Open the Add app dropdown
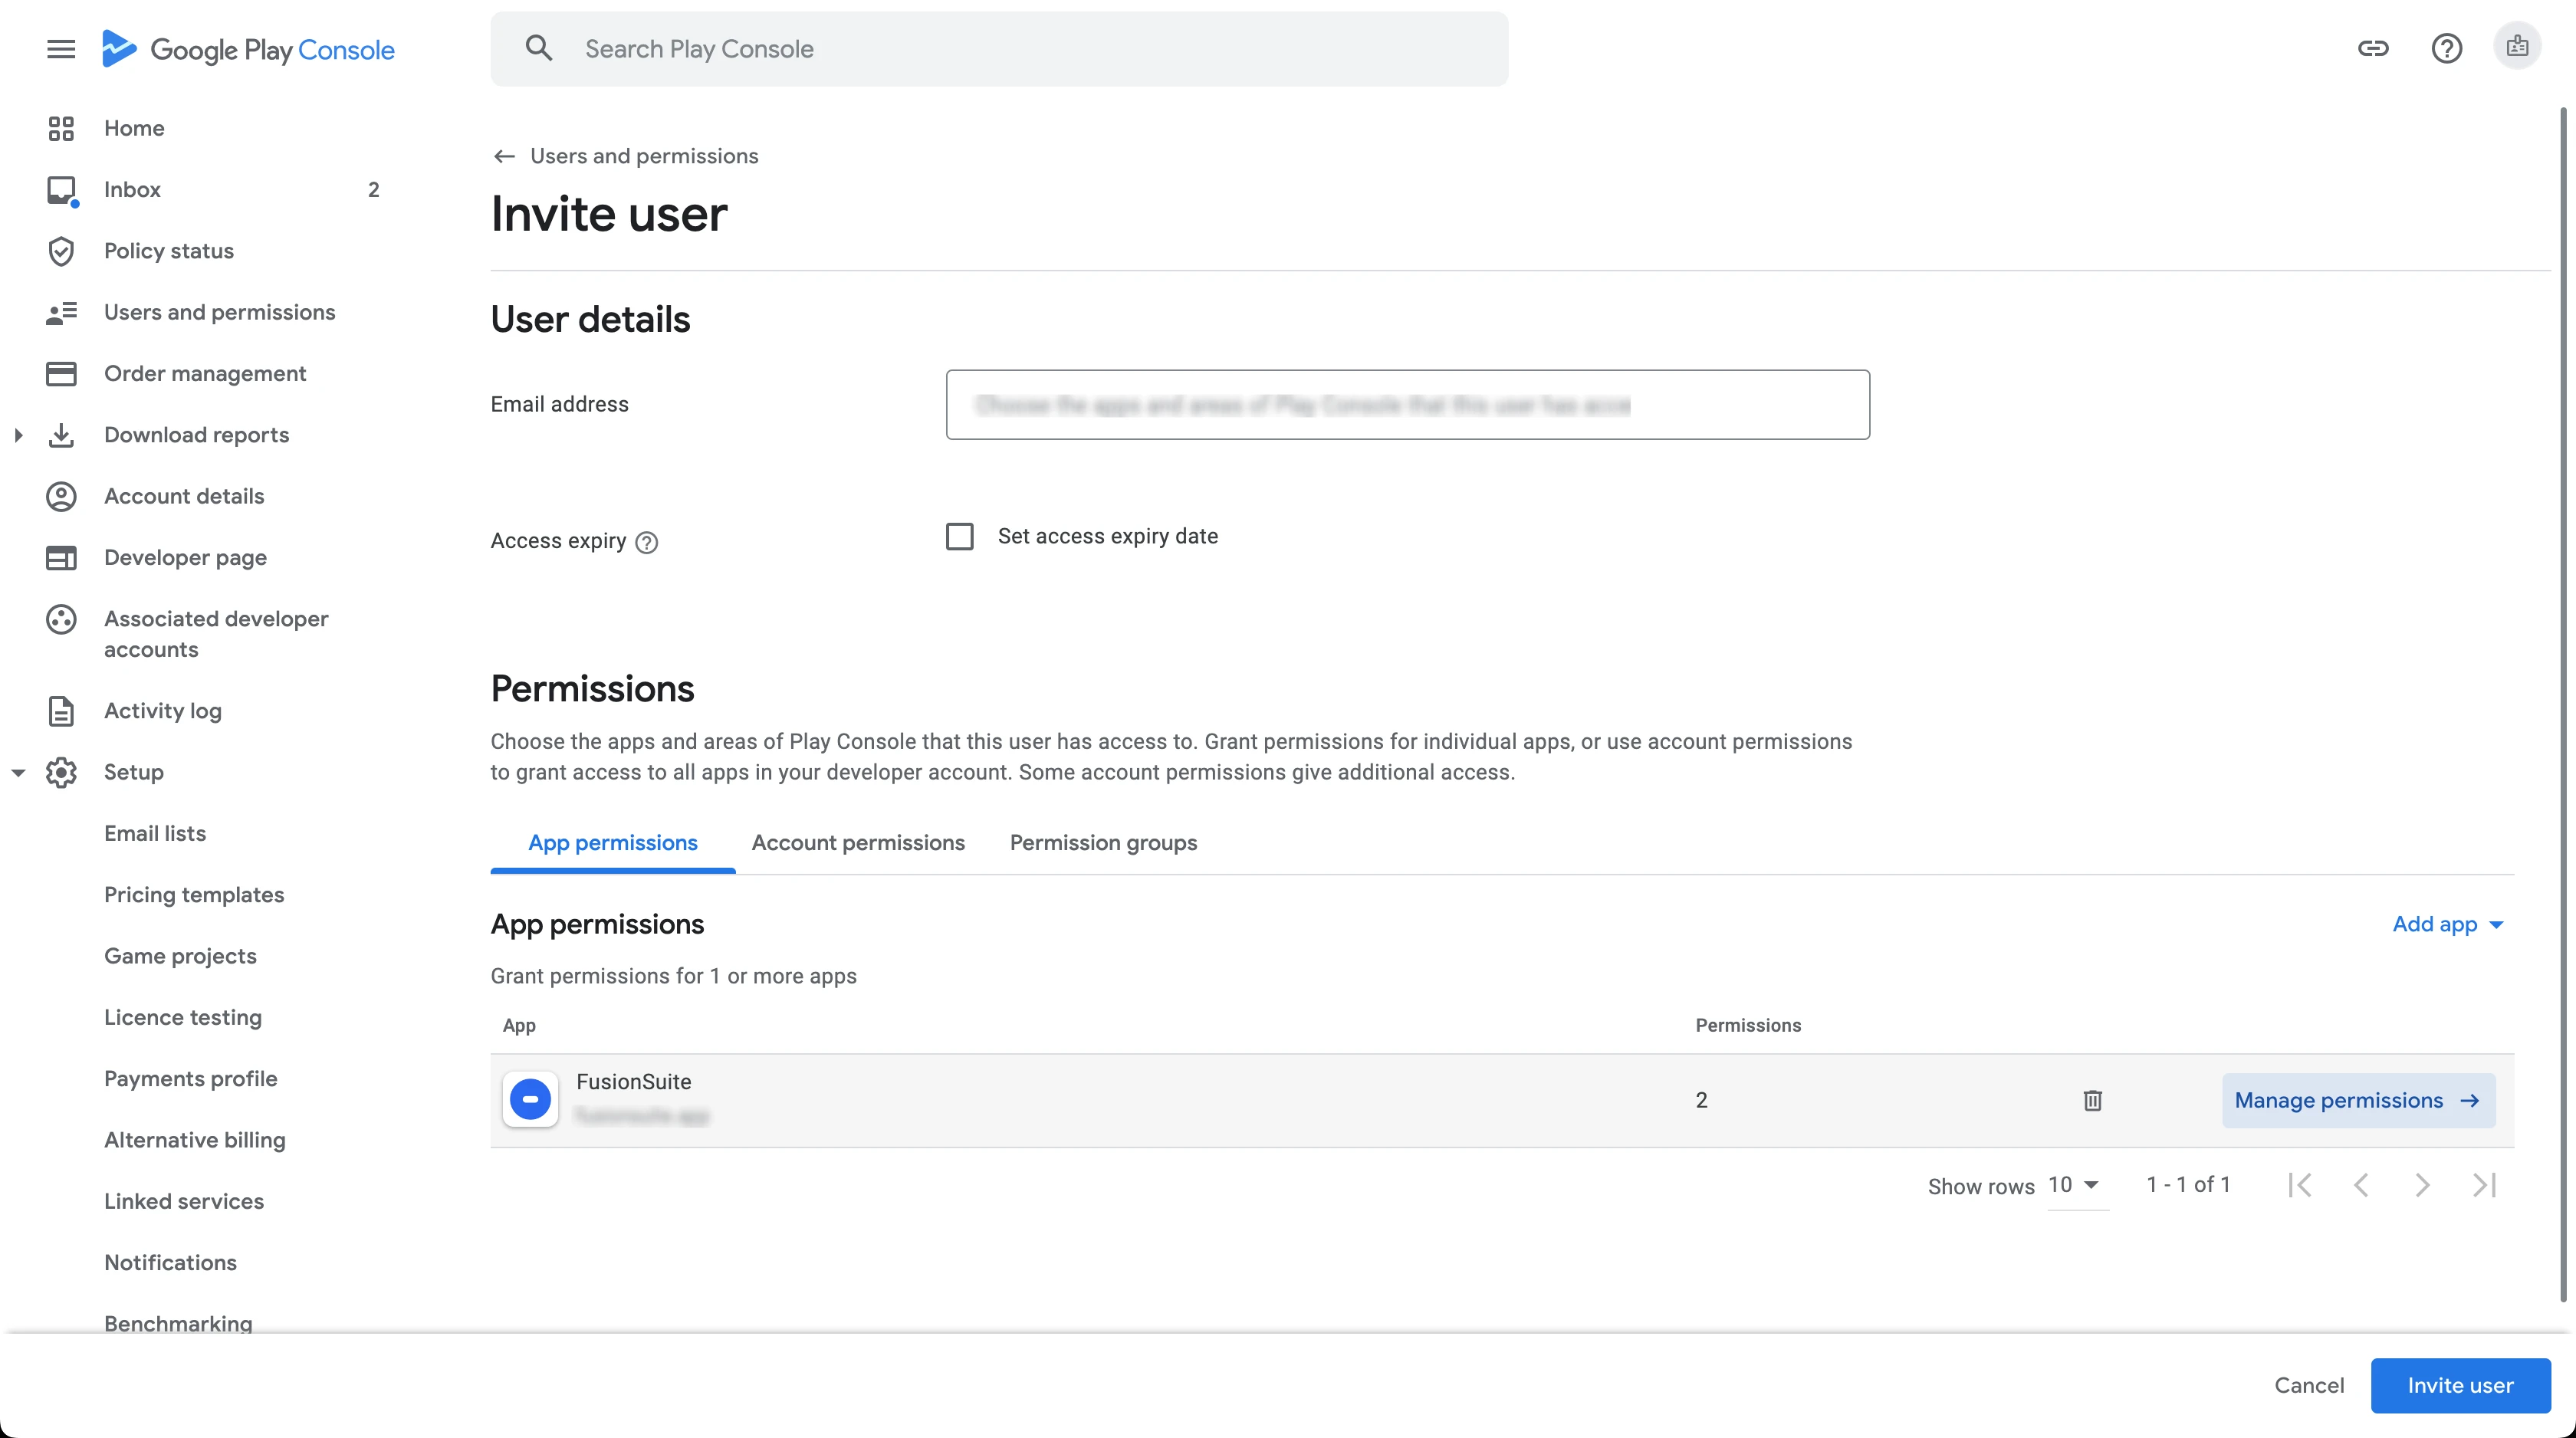The image size is (2576, 1438). pyautogui.click(x=2447, y=924)
